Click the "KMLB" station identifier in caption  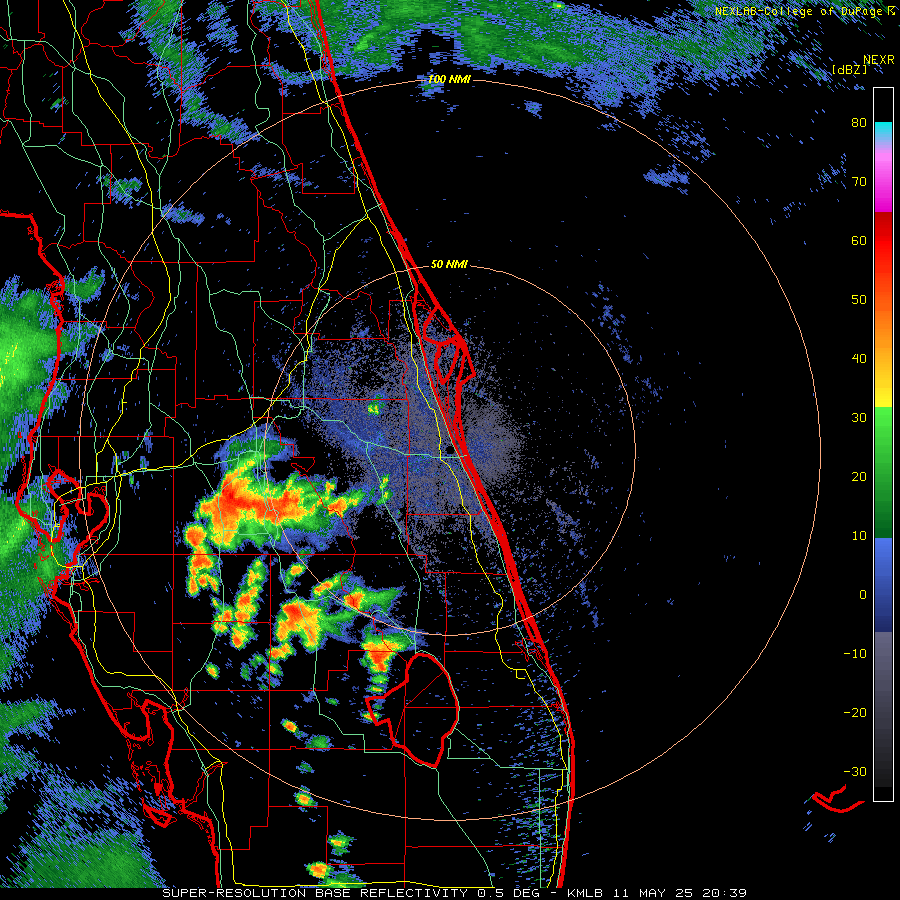tap(584, 893)
